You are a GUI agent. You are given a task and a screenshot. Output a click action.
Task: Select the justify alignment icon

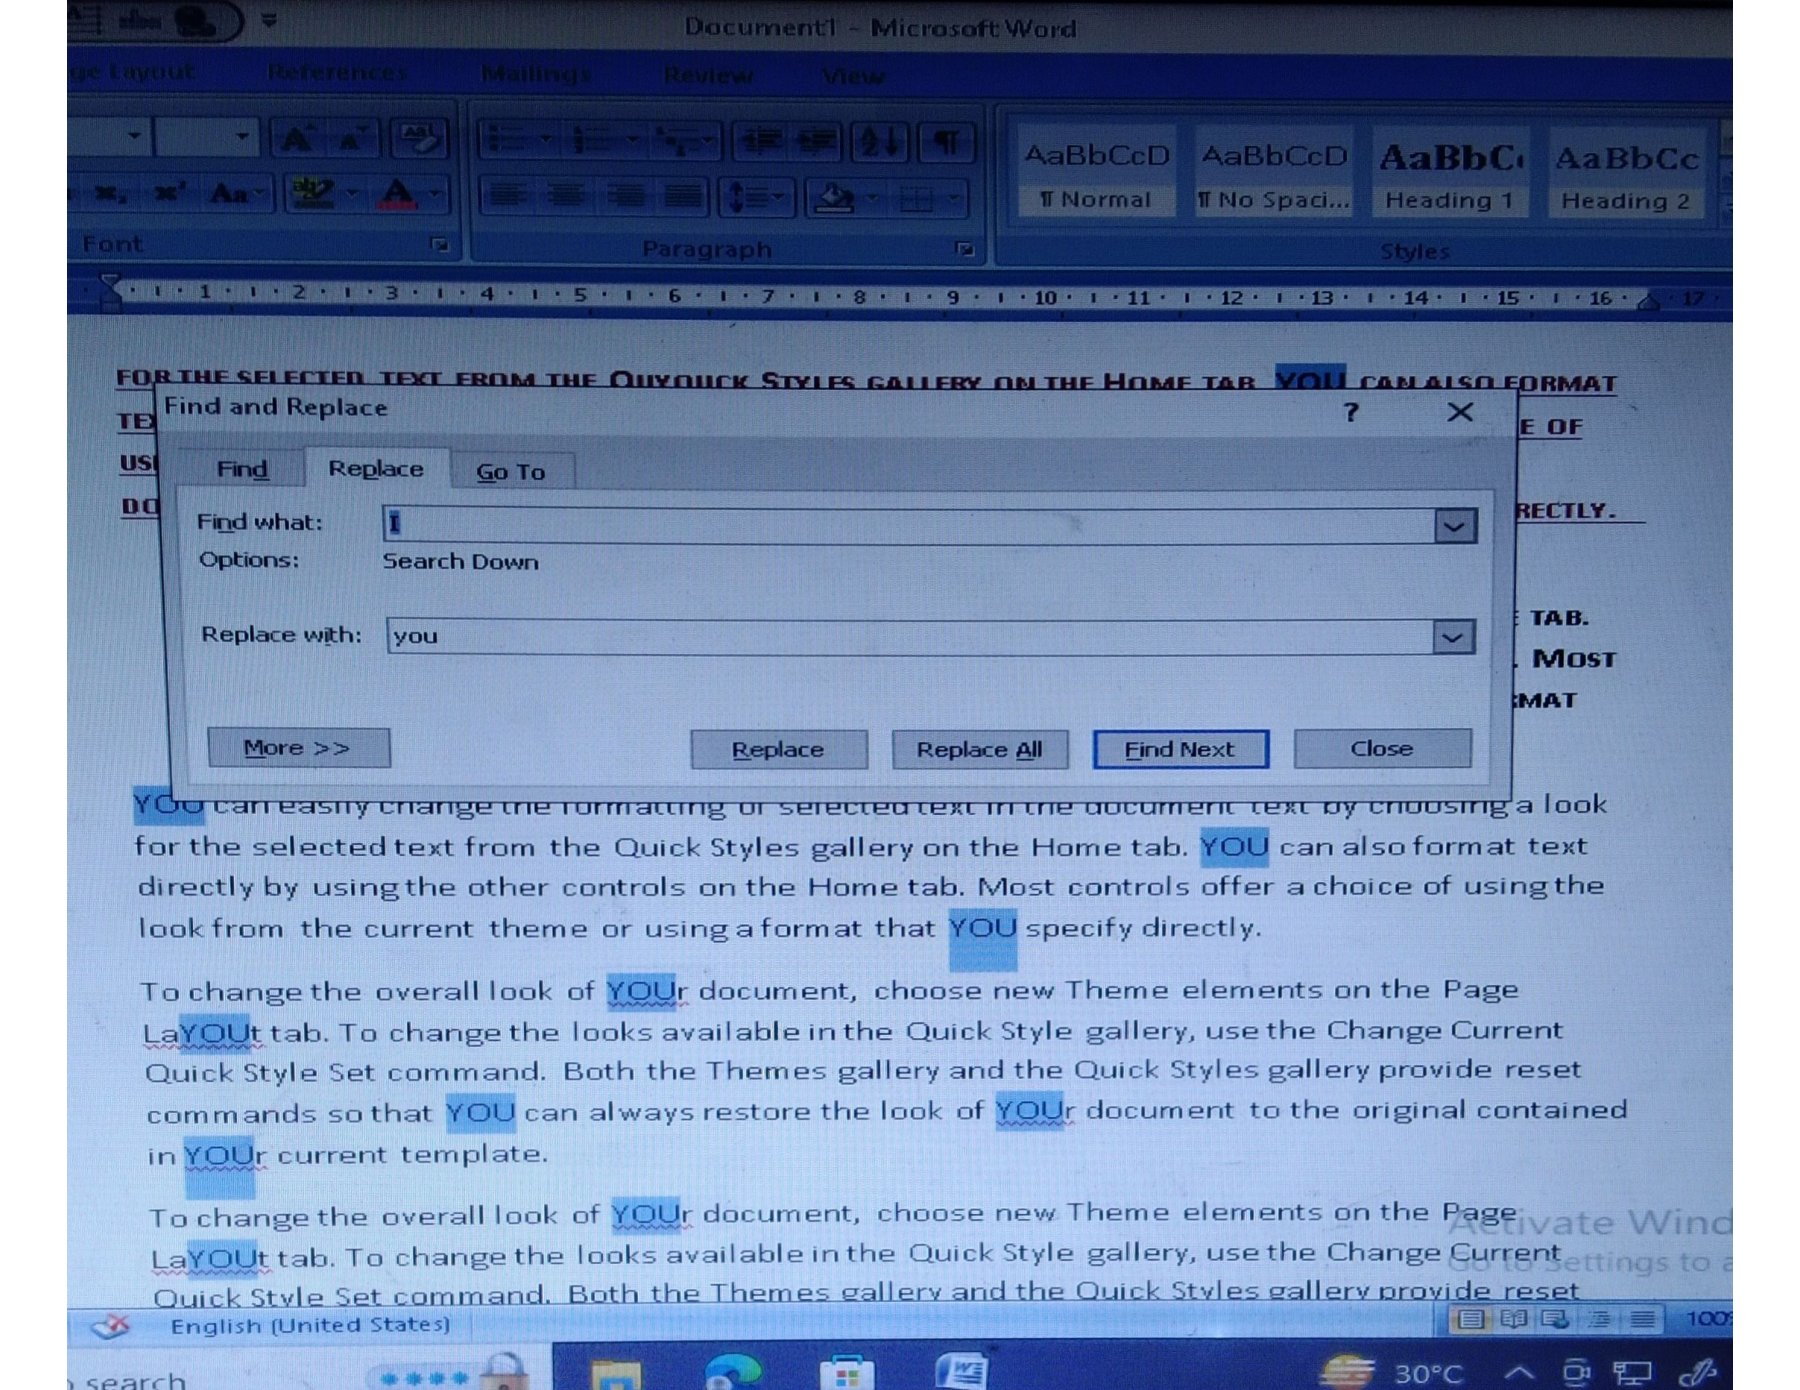point(683,196)
